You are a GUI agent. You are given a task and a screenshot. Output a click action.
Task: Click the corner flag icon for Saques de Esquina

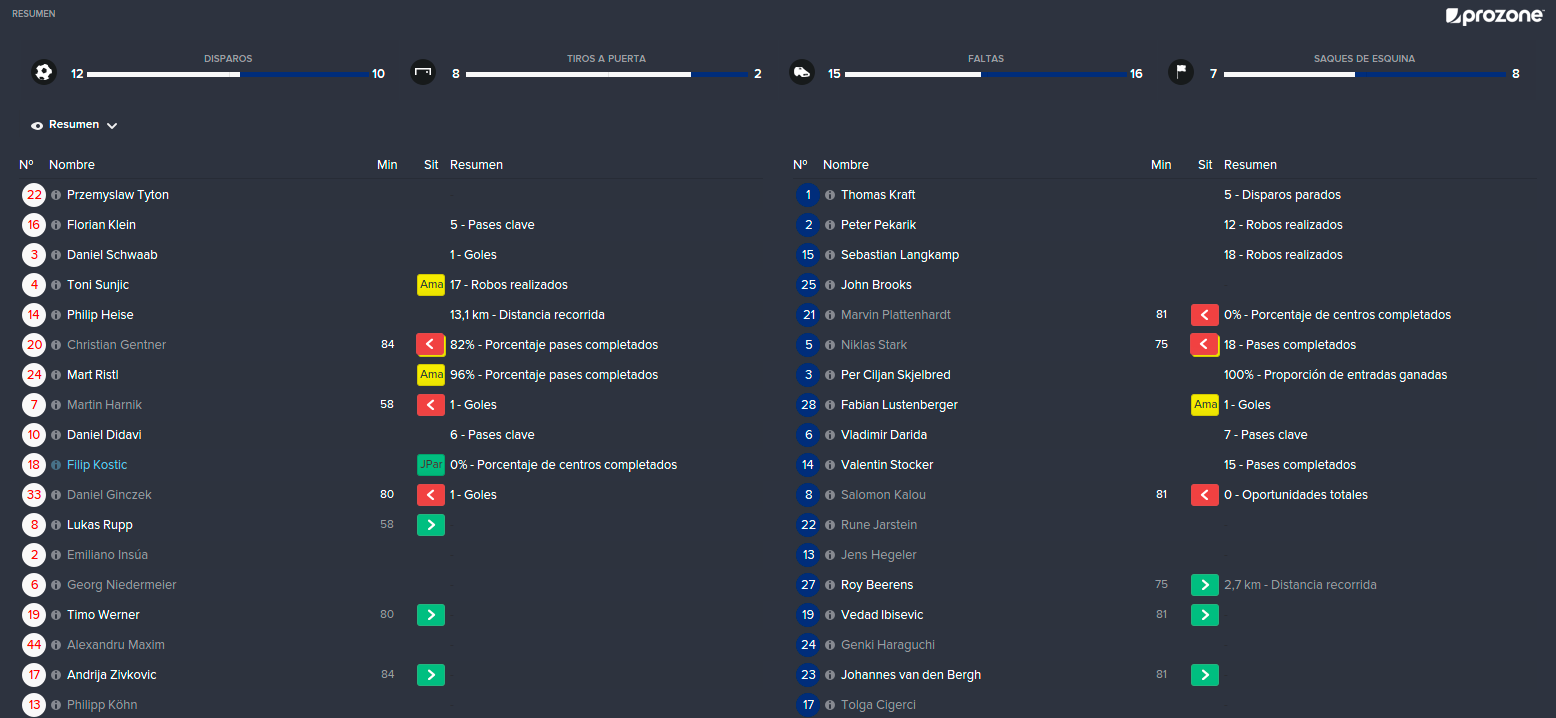(x=1181, y=72)
